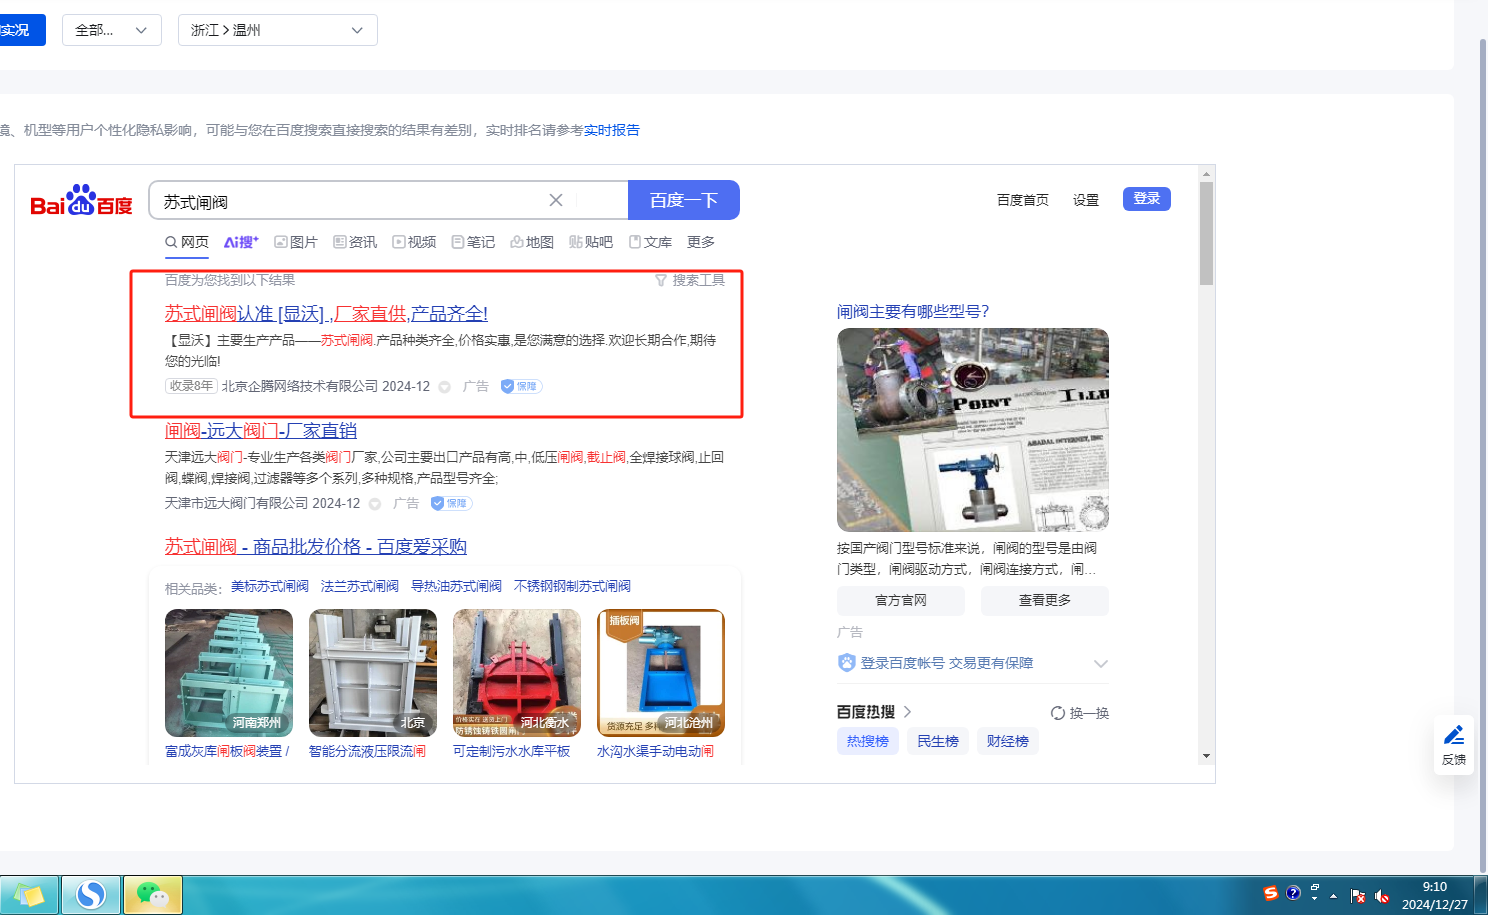Open the 河北沧州 blue gate thumbnail

pyautogui.click(x=661, y=673)
